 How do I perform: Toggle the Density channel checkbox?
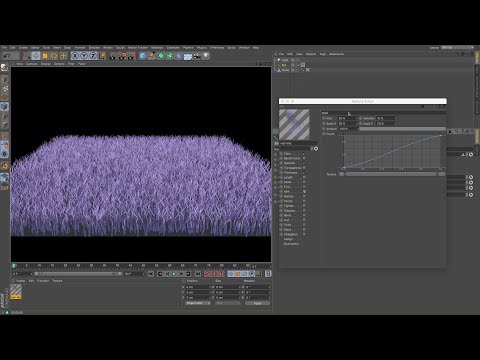pyautogui.click(x=304, y=196)
